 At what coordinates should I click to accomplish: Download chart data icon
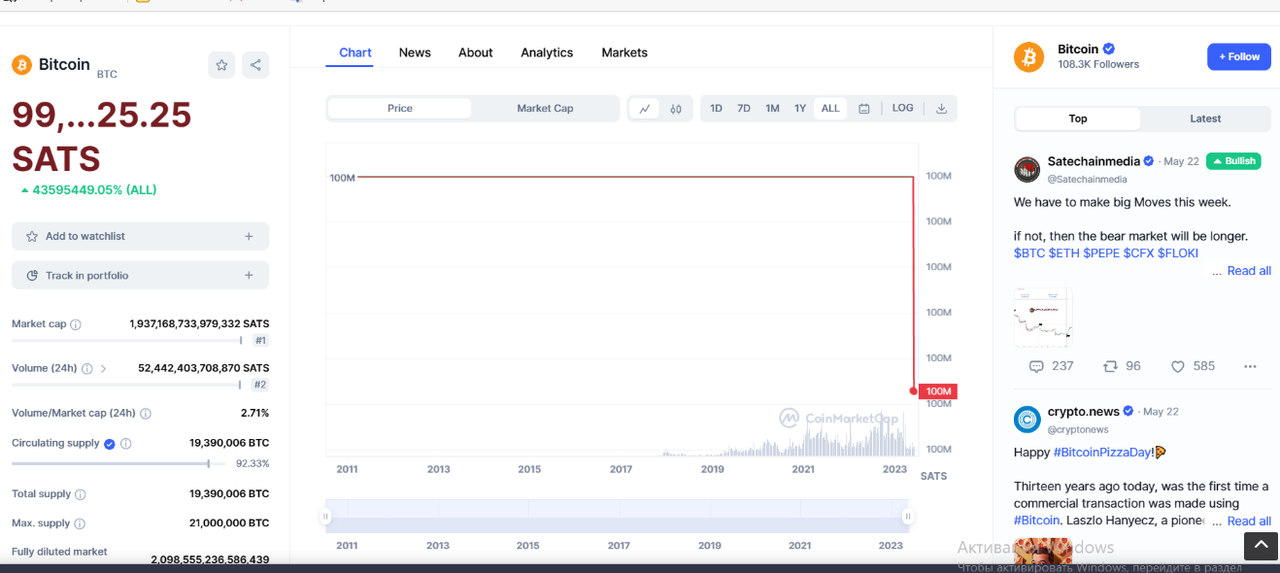pos(941,108)
